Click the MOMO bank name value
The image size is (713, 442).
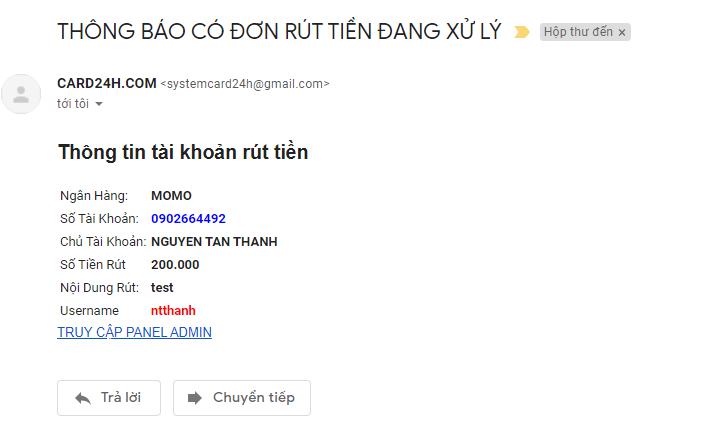171,196
